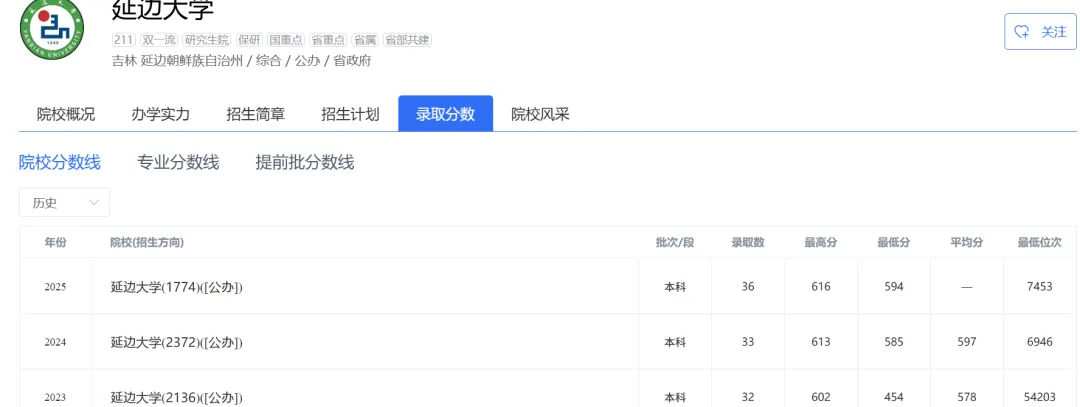Viewport: 1080px width, 407px height.
Task: Select the 院校分数线 sub-tab
Action: click(x=60, y=162)
